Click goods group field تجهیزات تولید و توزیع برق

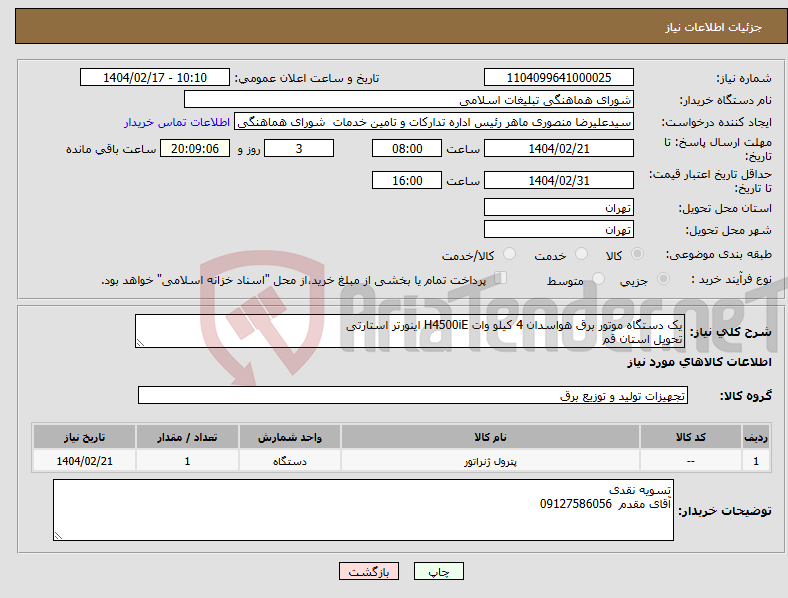(413, 395)
